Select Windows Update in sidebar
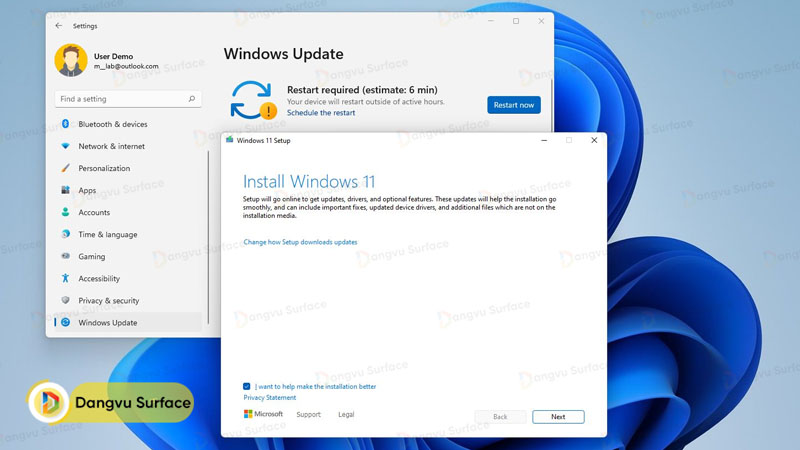Image resolution: width=800 pixels, height=450 pixels. click(107, 322)
